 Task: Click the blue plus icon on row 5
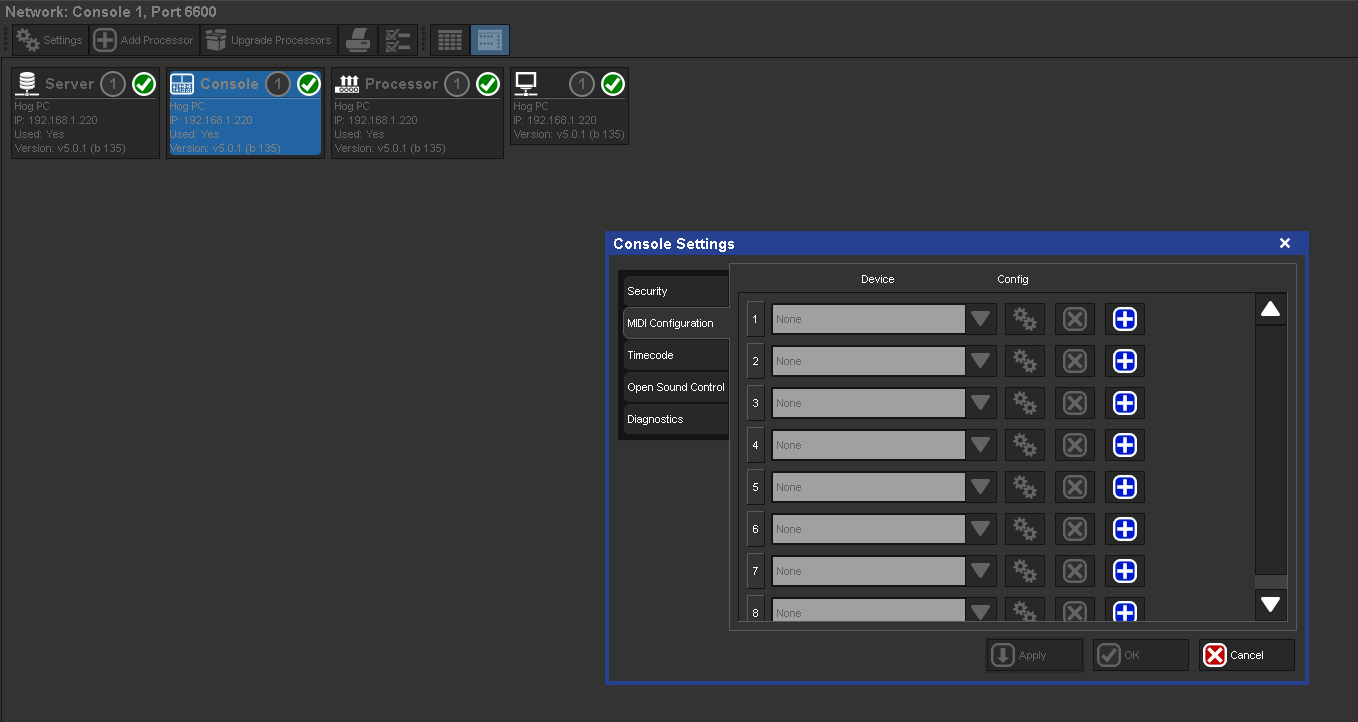(x=1125, y=487)
